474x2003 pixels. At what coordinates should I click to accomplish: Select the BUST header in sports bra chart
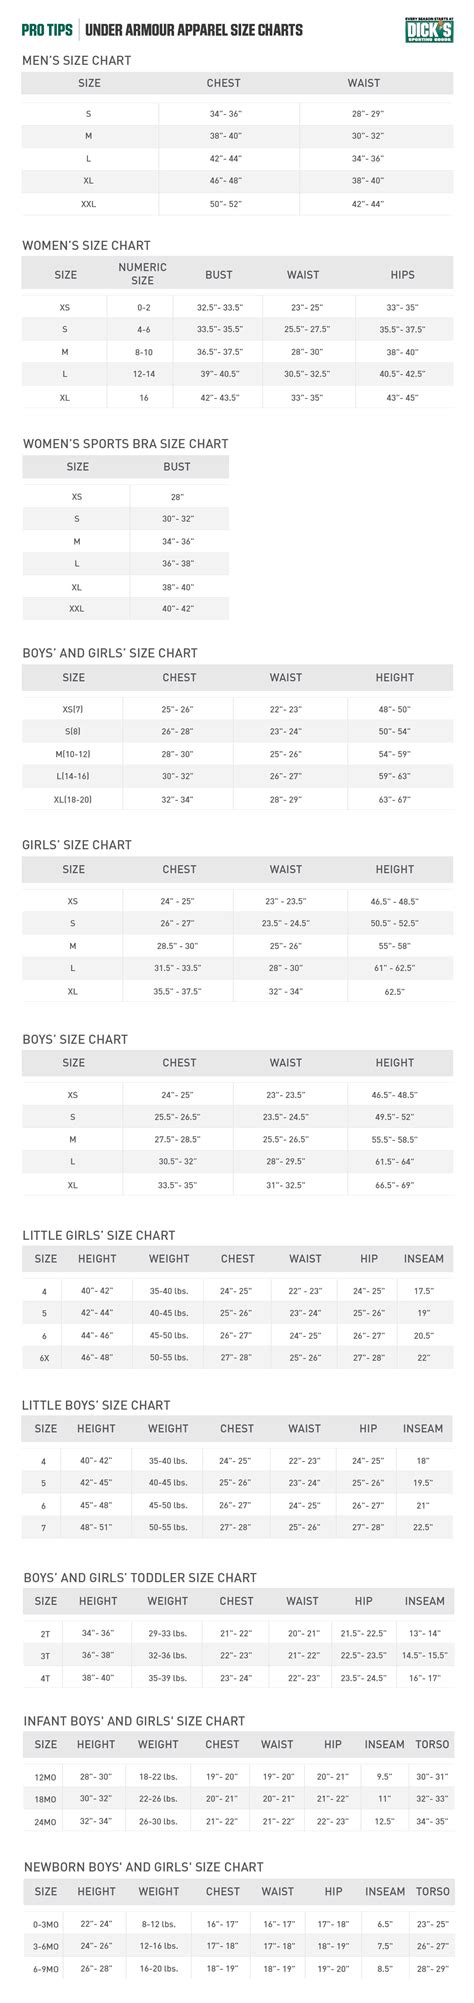point(177,467)
